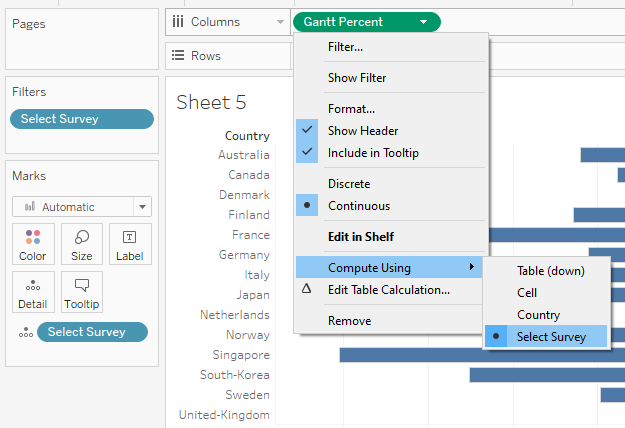Click Gantt Percent pill dropdown arrow
Screen dimensions: 625x428
click(424, 21)
